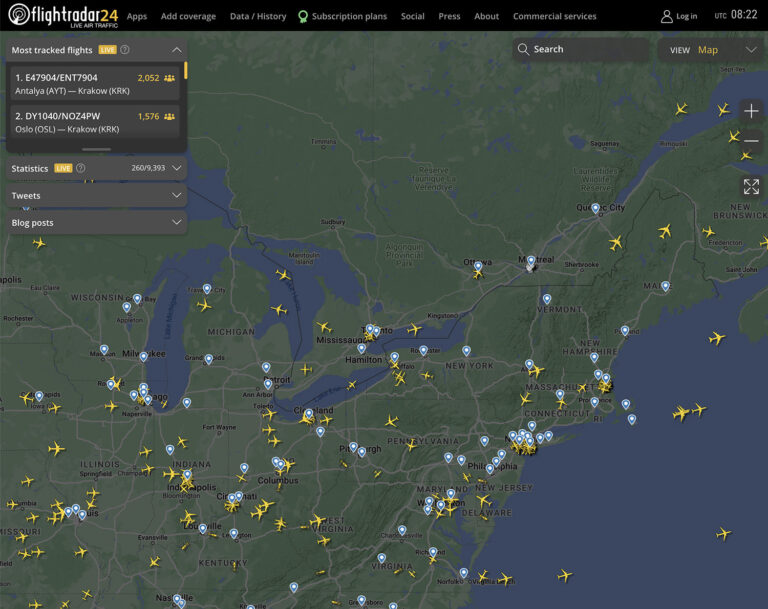
Task: Open the Social menu
Action: pos(412,16)
